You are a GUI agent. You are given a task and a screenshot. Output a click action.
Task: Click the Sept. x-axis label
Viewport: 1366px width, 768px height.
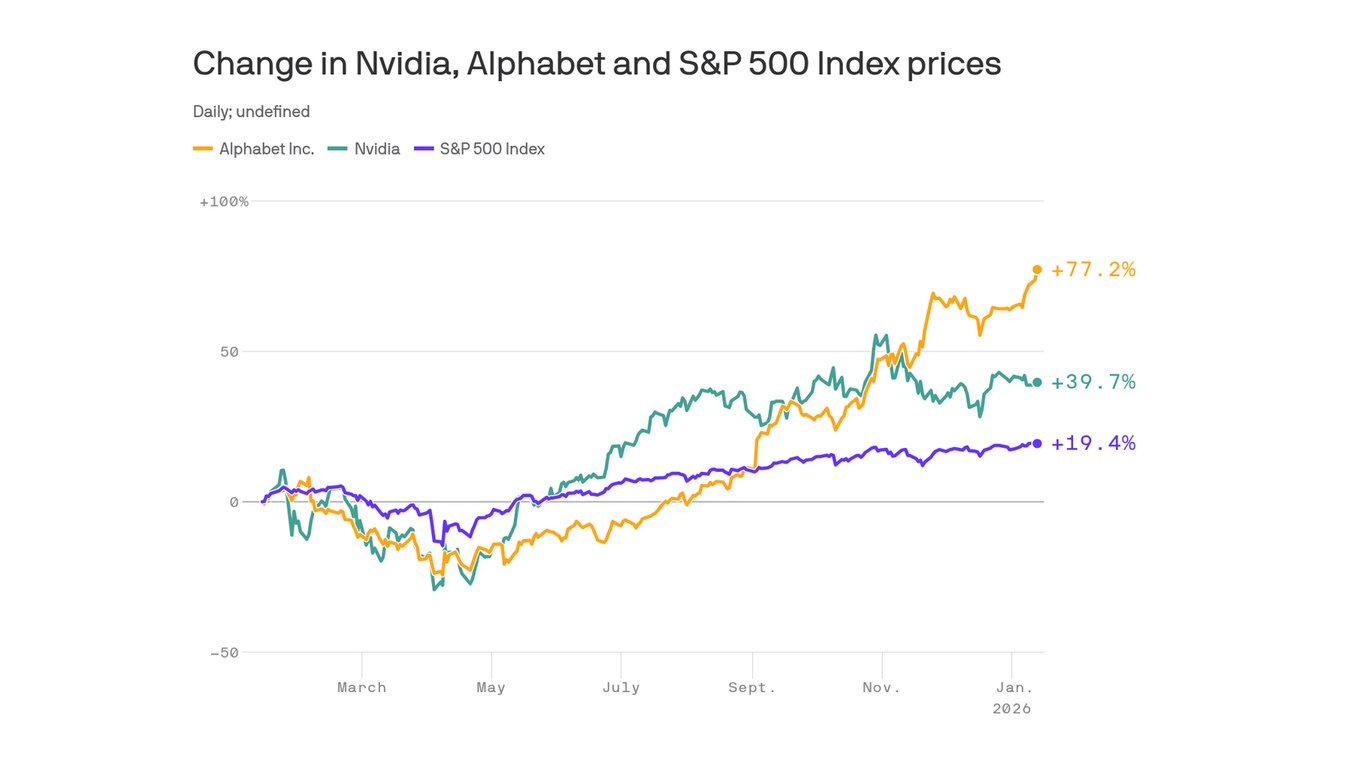coord(752,688)
